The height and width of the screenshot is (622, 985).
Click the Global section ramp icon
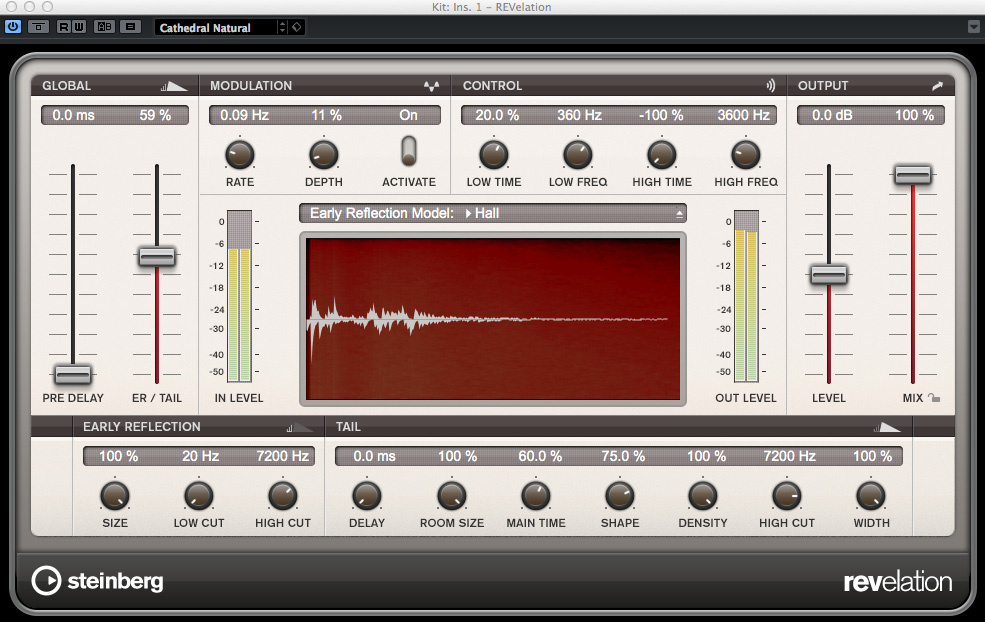pyautogui.click(x=174, y=86)
